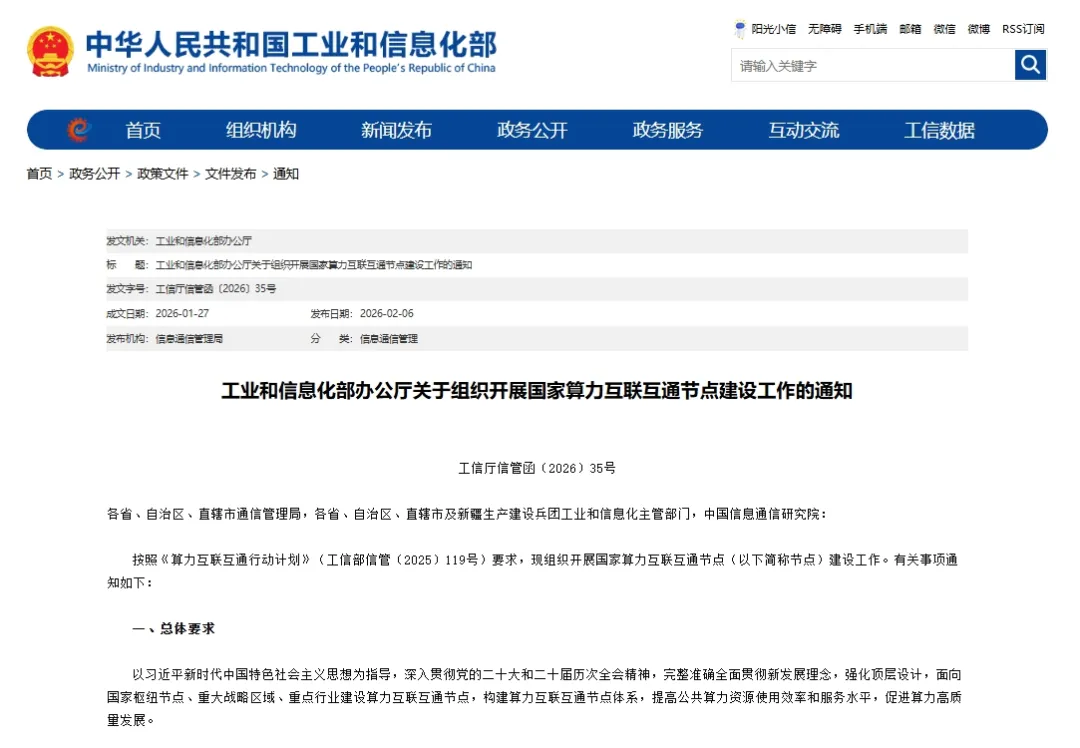Screen dimensions: 1080x748
Task: Go to 政务公开 in main navigation
Action: 532,131
